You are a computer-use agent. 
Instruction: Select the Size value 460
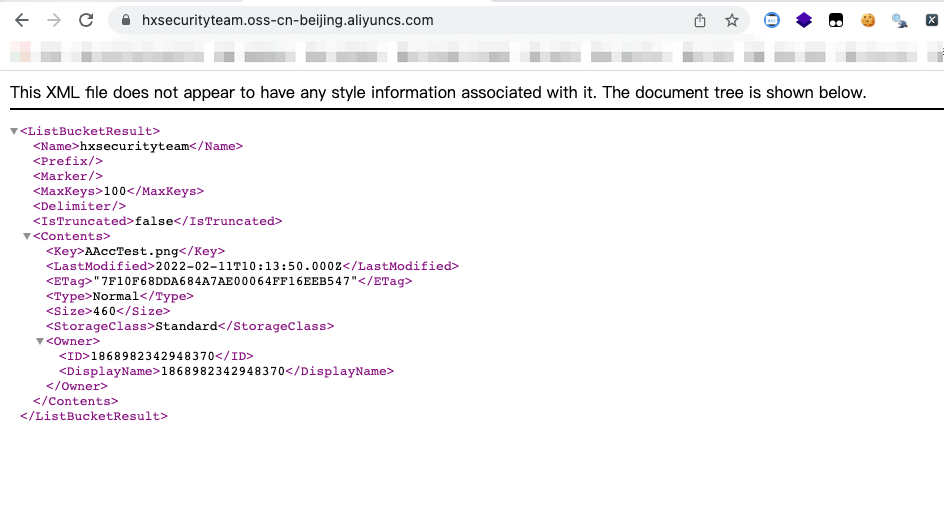tap(104, 311)
